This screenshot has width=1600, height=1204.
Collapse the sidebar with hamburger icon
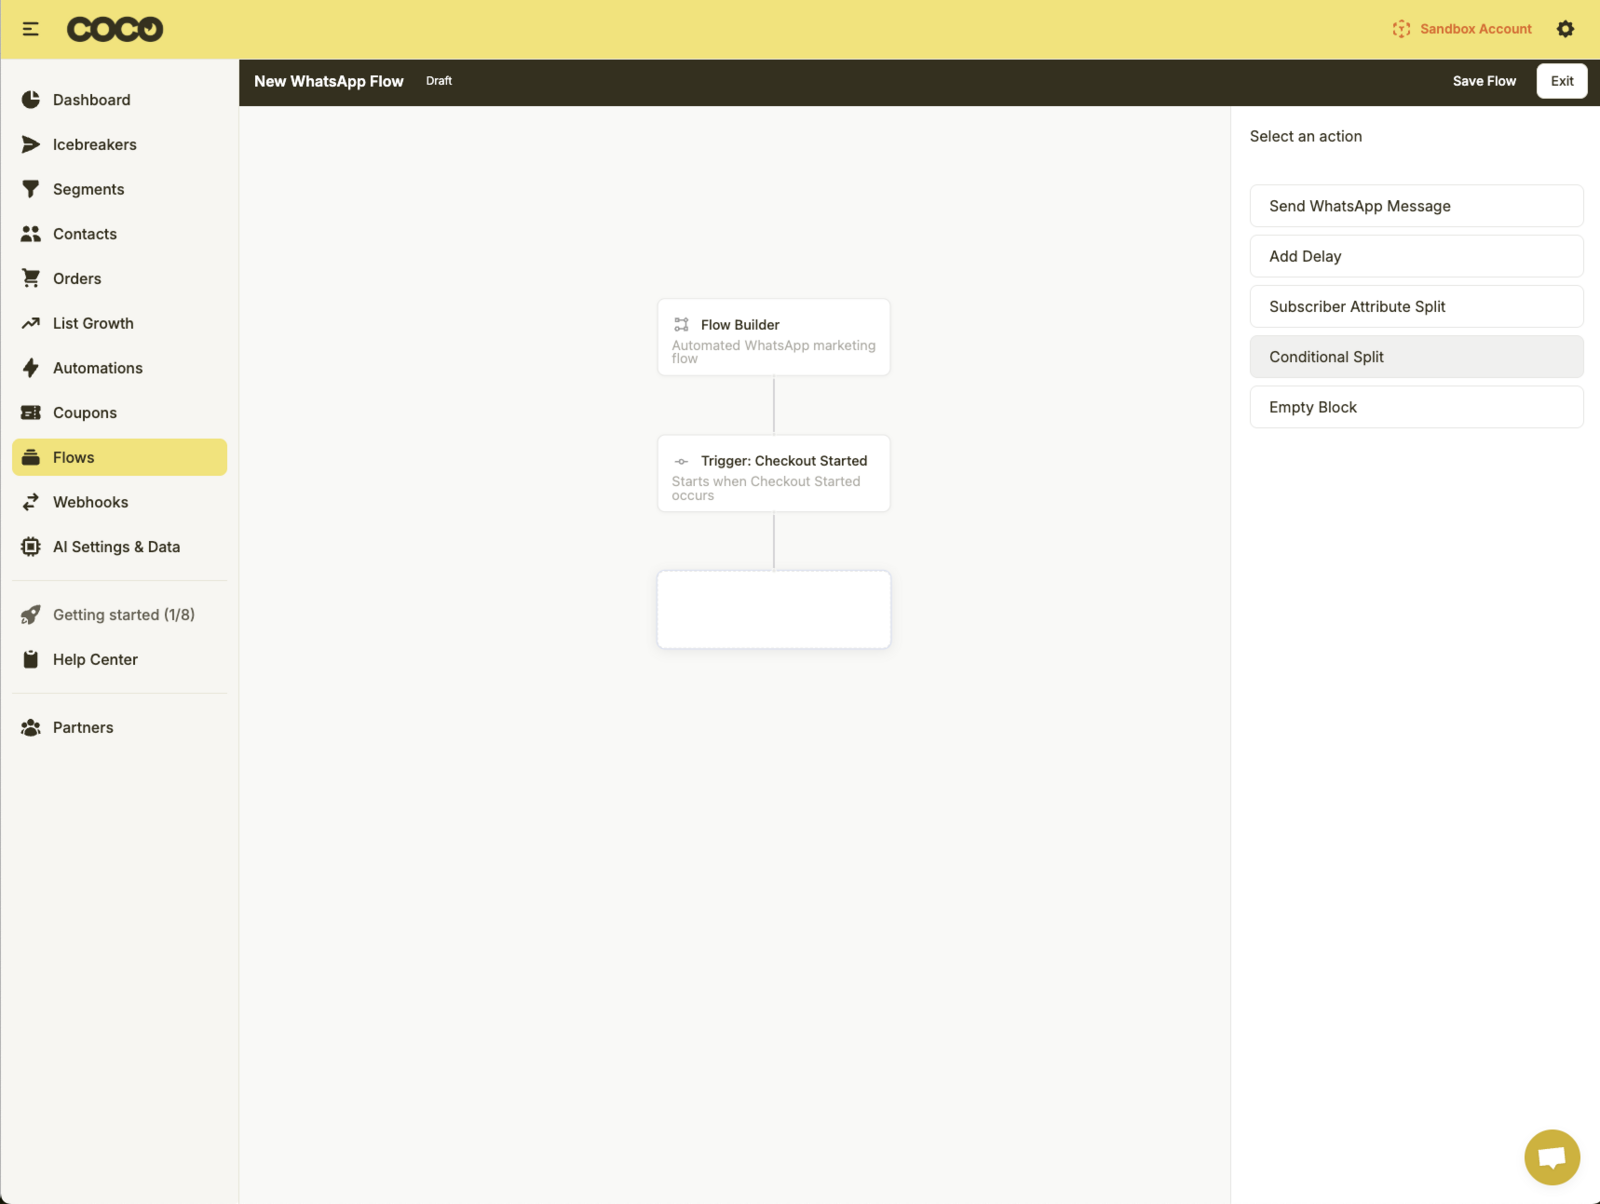30,29
